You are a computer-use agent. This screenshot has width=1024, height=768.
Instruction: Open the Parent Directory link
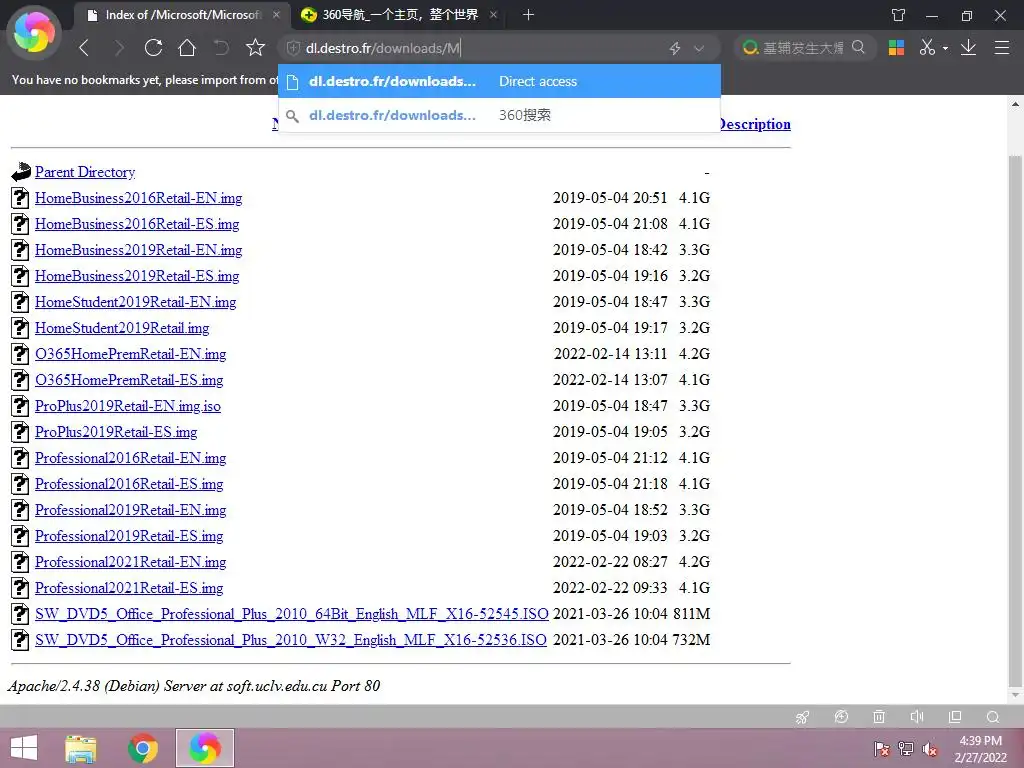pyautogui.click(x=85, y=172)
